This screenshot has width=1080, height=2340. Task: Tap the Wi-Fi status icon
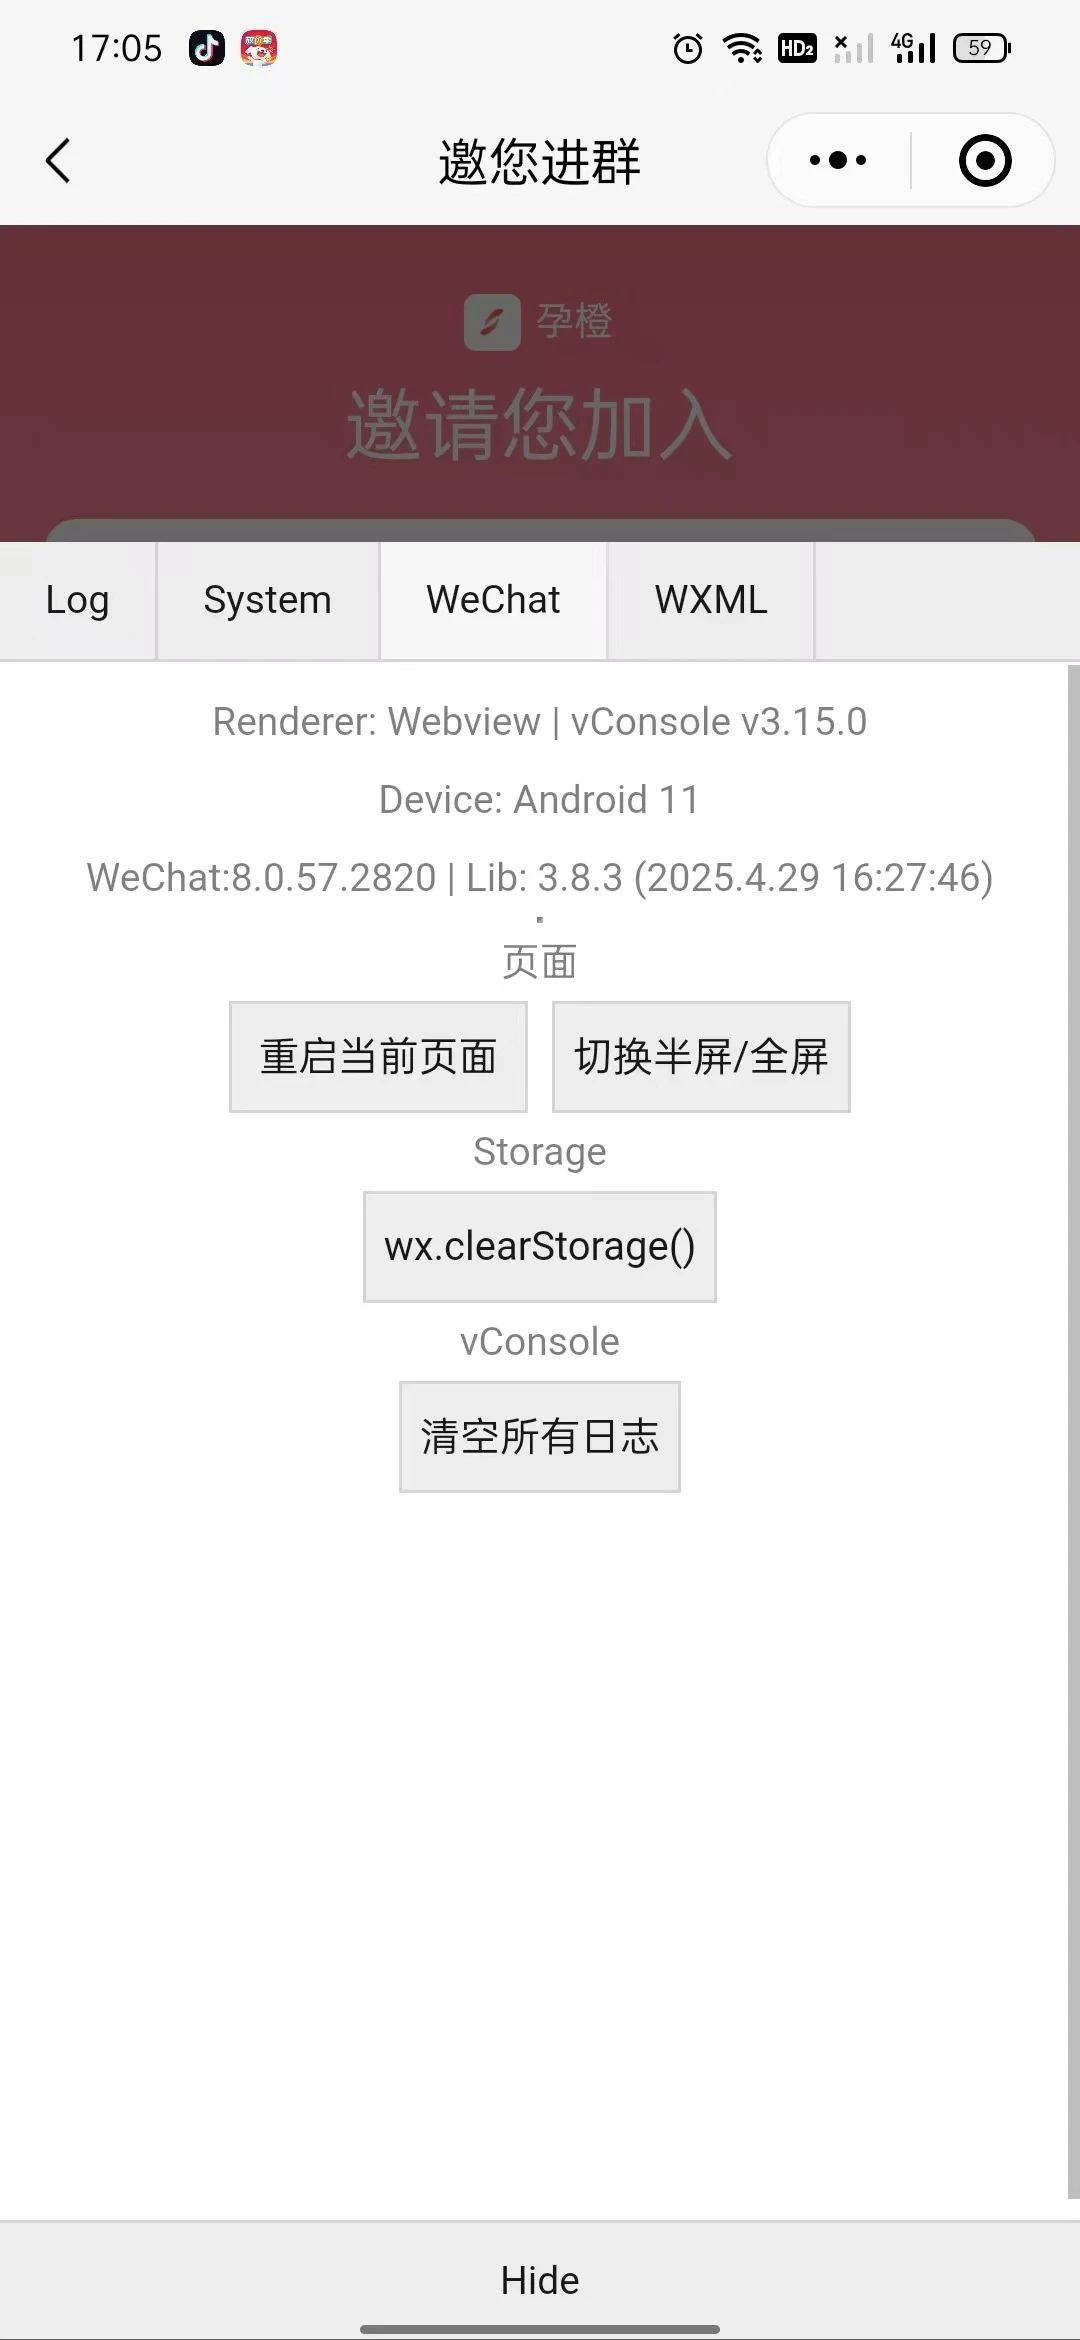point(743,48)
